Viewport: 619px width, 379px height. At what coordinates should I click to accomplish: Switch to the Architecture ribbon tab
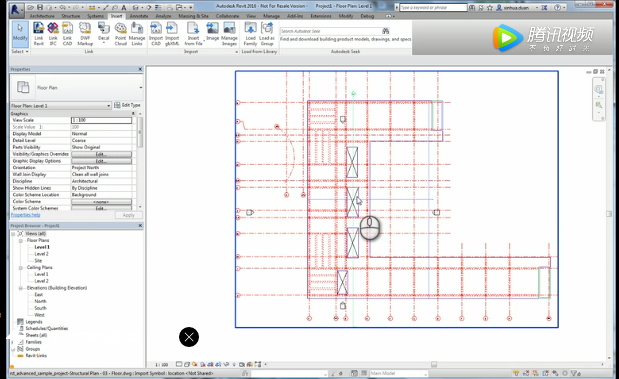click(x=42, y=16)
